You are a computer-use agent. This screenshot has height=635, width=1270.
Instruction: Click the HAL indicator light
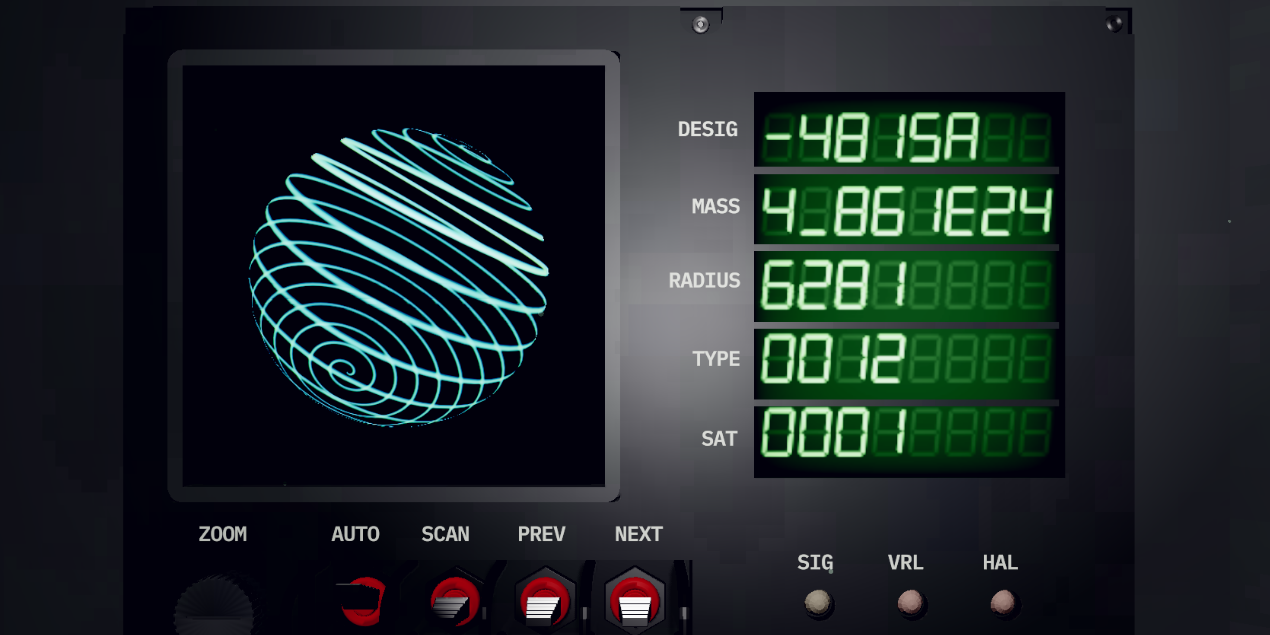click(1002, 602)
